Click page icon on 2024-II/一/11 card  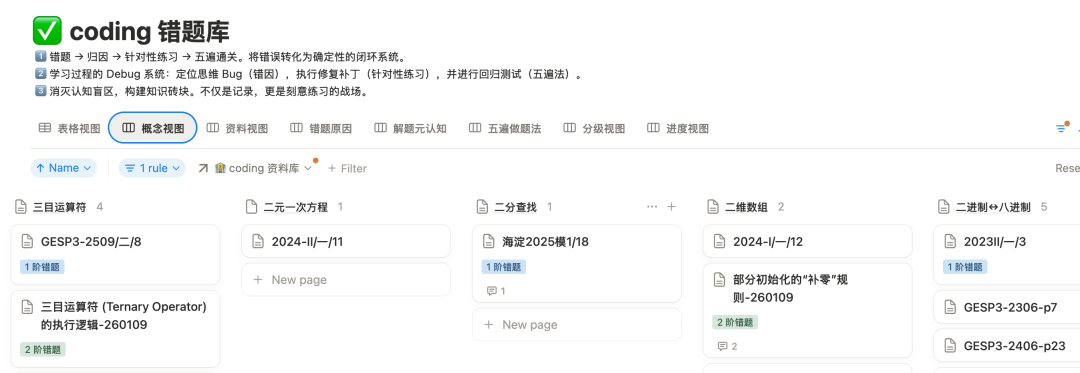[258, 241]
